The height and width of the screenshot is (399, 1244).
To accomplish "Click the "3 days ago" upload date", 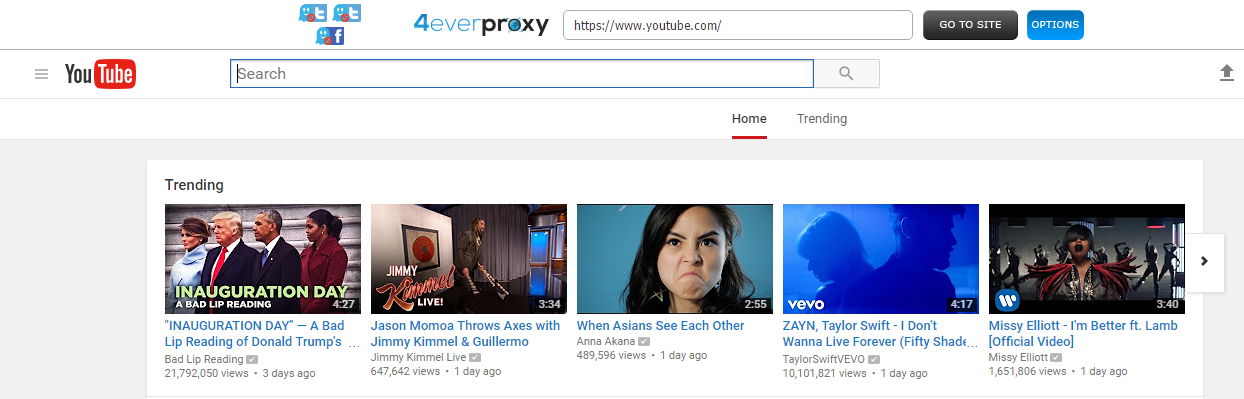I will (289, 373).
